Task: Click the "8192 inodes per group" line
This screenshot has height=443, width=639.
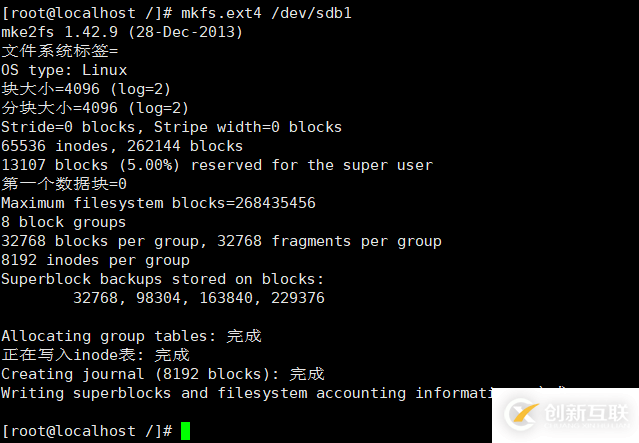Action: tap(94, 260)
